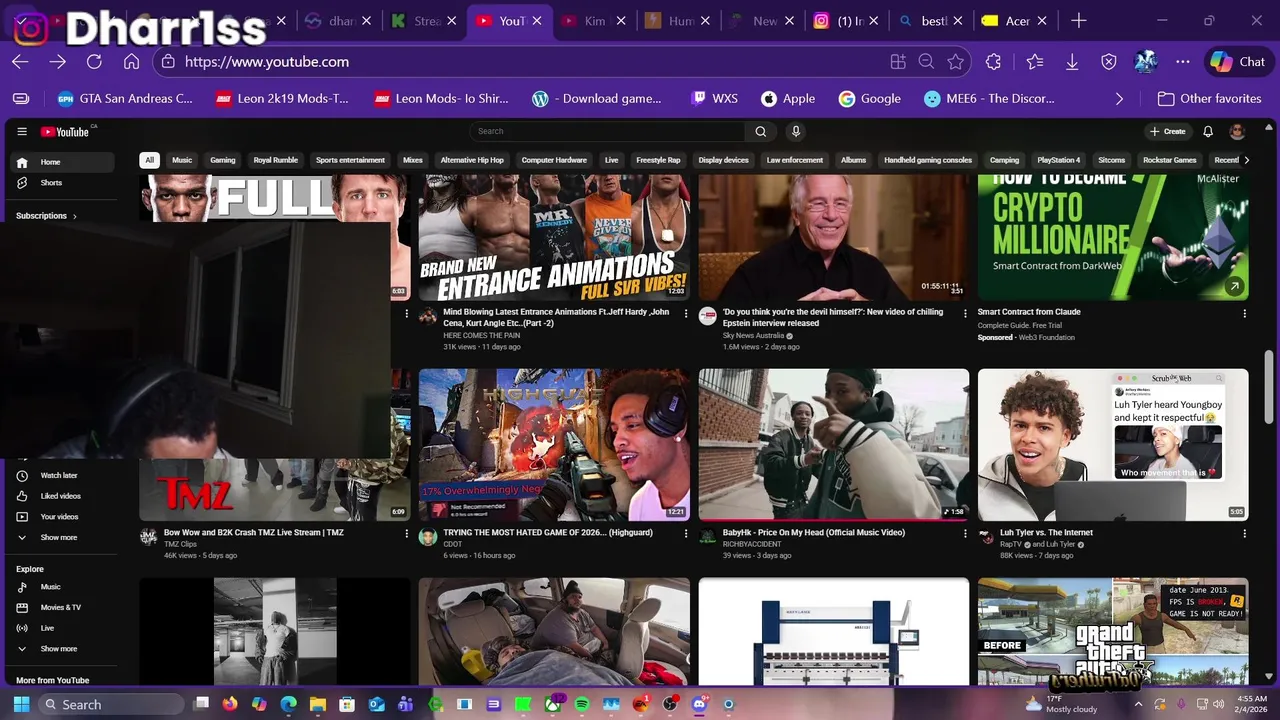Open Copilot Chat button in browser
1280x720 pixels.
click(1238, 62)
